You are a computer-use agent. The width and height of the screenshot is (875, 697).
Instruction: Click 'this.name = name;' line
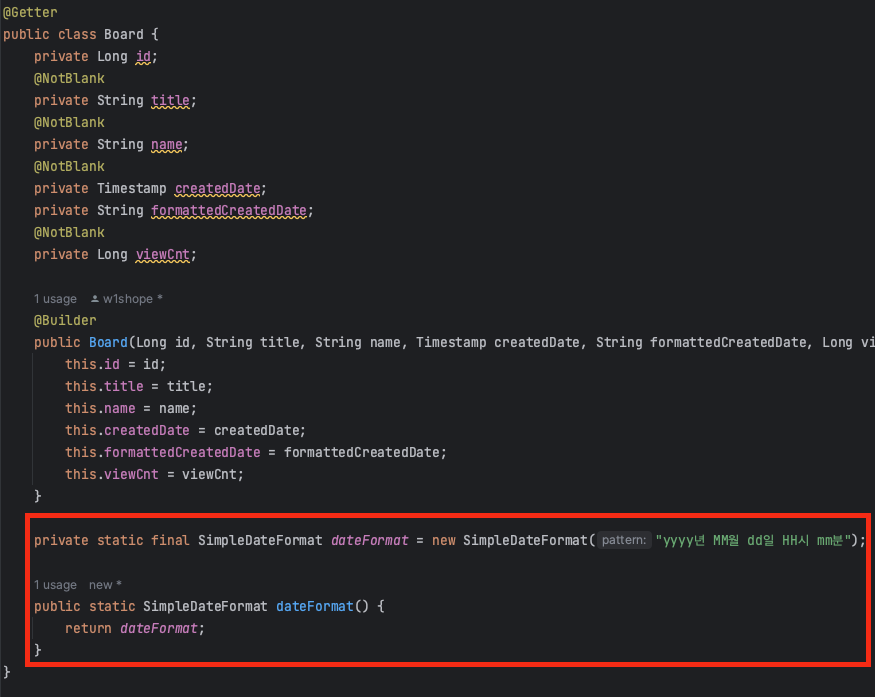(x=131, y=408)
